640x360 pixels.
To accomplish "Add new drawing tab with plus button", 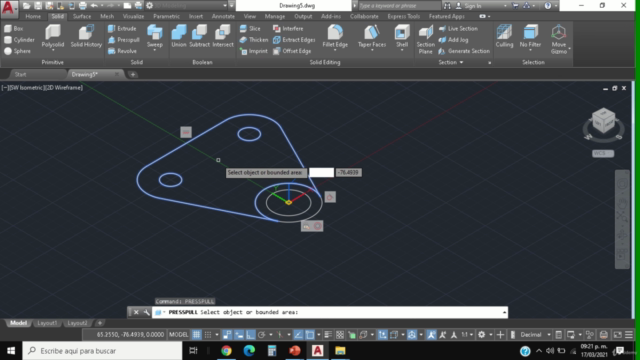I will [133, 74].
